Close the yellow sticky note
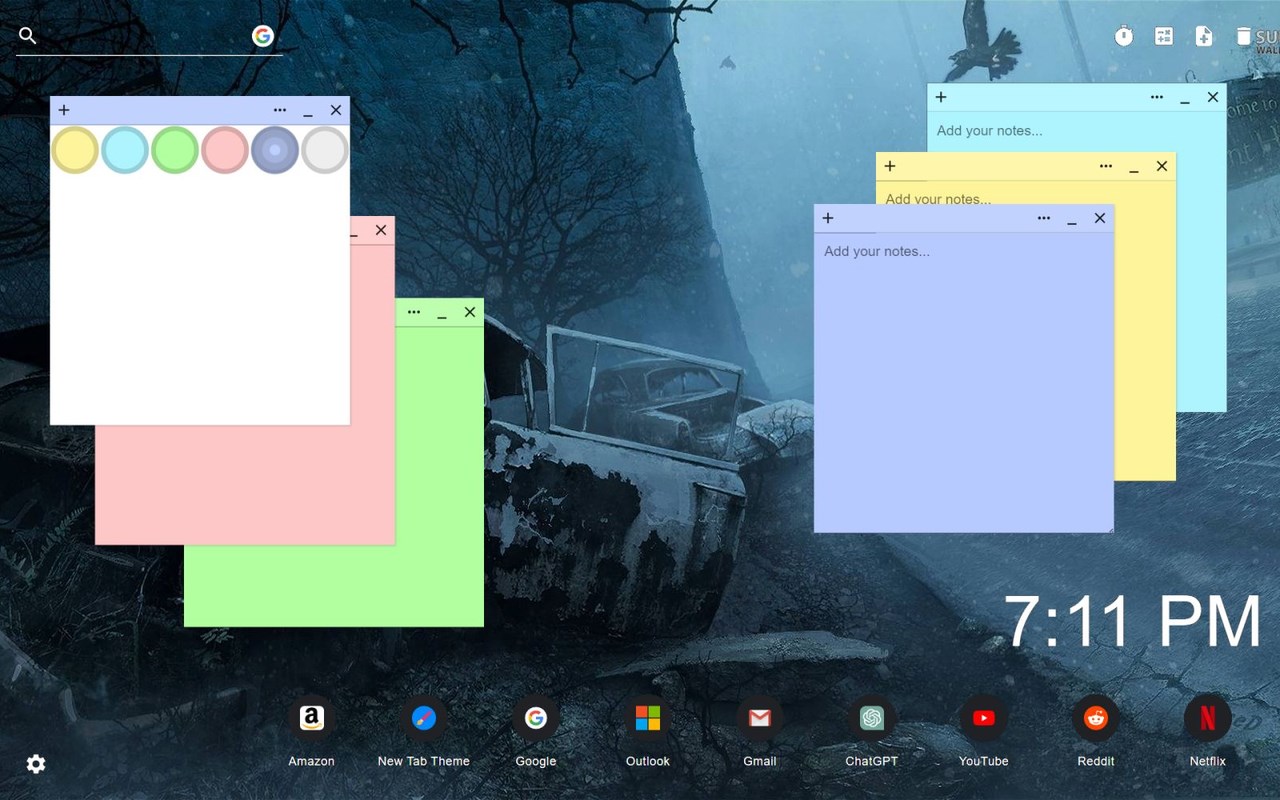Screen dimensions: 1280x800 (1162, 166)
